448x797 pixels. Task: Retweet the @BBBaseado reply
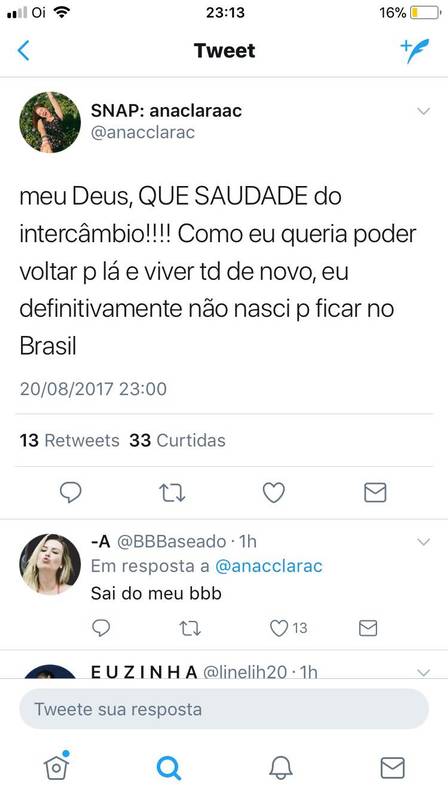point(191,628)
